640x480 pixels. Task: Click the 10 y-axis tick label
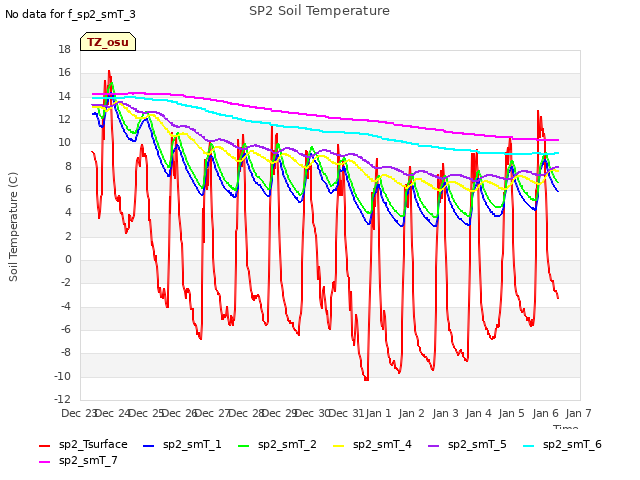tap(64, 143)
